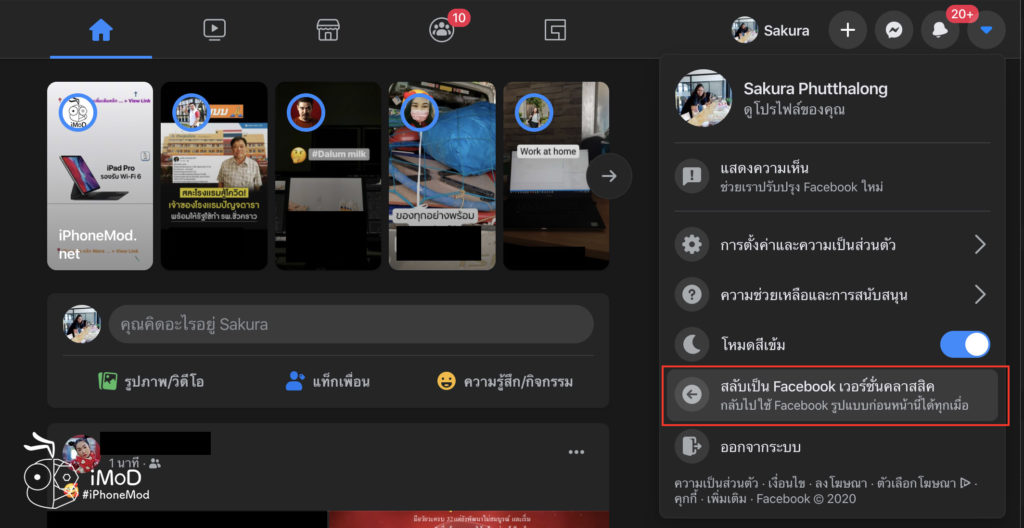This screenshot has width=1024, height=528.
Task: Click the plus Create button
Action: coord(848,30)
